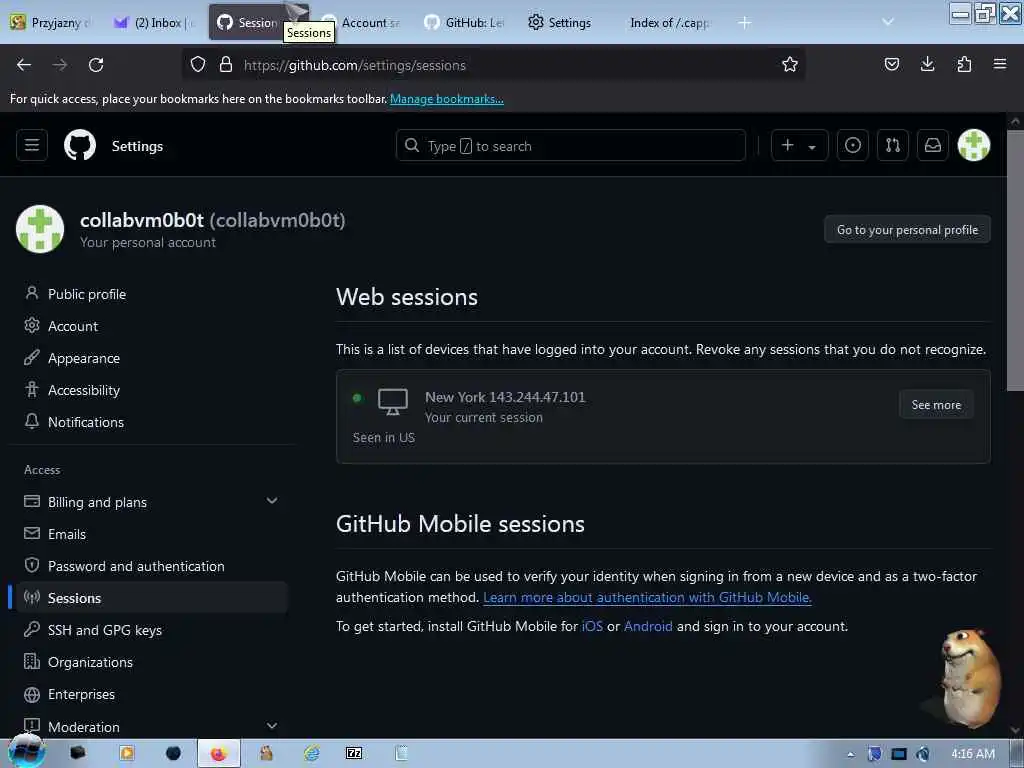Screen dimensions: 1024x768
Task: Open the iOS download link
Action: pyautogui.click(x=592, y=626)
